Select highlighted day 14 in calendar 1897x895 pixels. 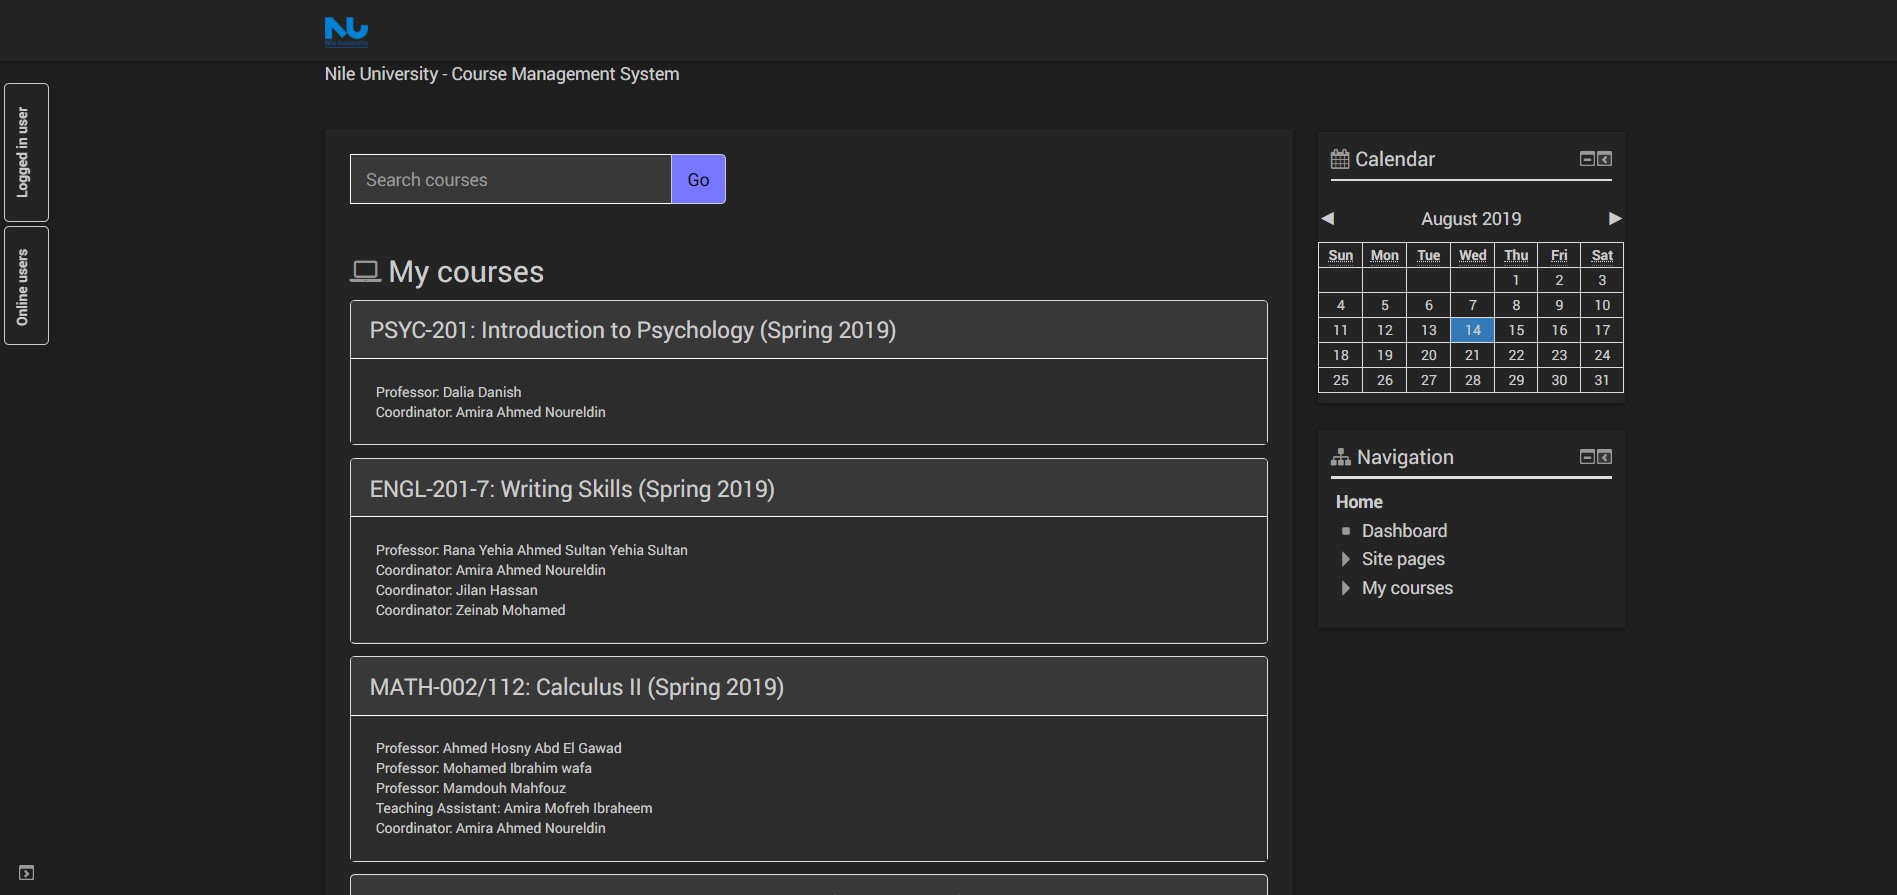click(x=1472, y=330)
